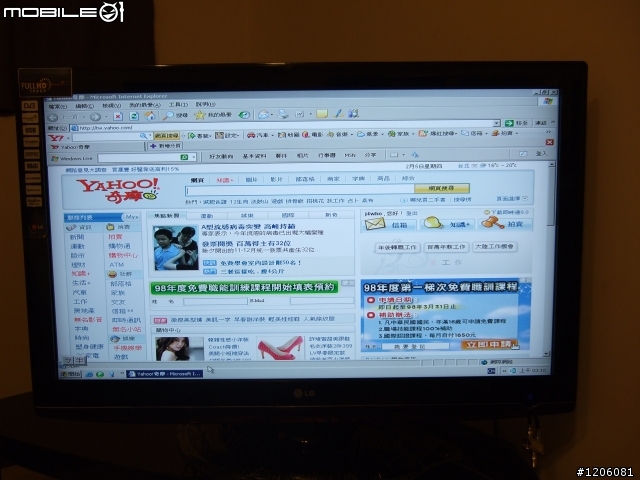Click the 信箱 envelope icon on the Yahoo toolbar
Viewport: 640px width, 480px height.
[465, 133]
